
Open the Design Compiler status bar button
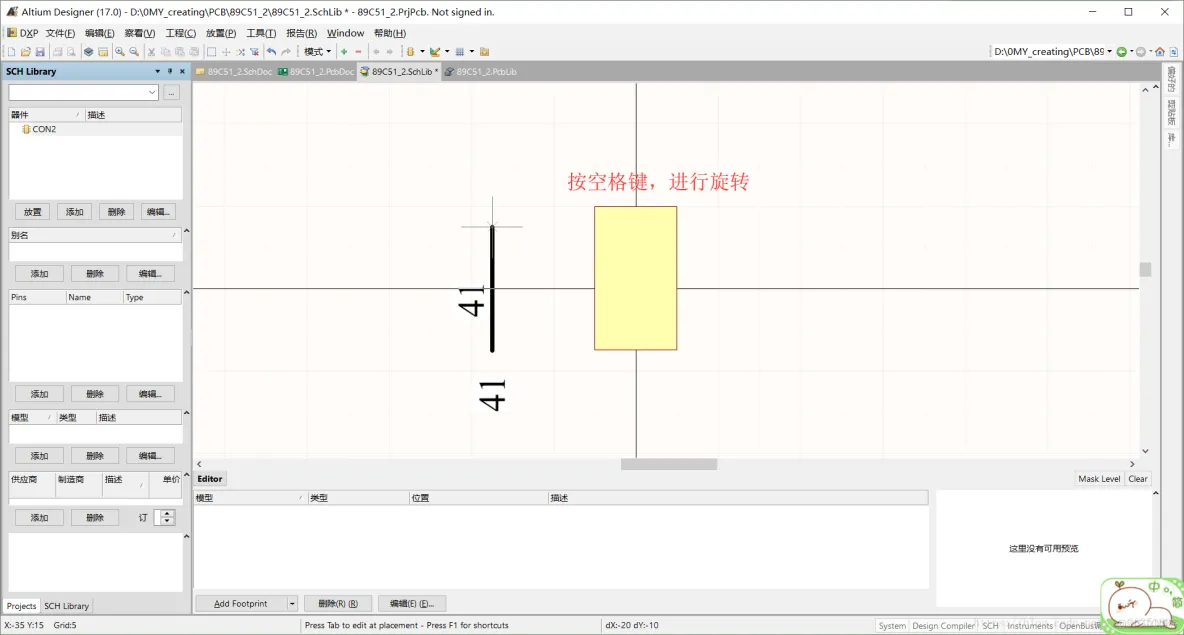tap(943, 626)
